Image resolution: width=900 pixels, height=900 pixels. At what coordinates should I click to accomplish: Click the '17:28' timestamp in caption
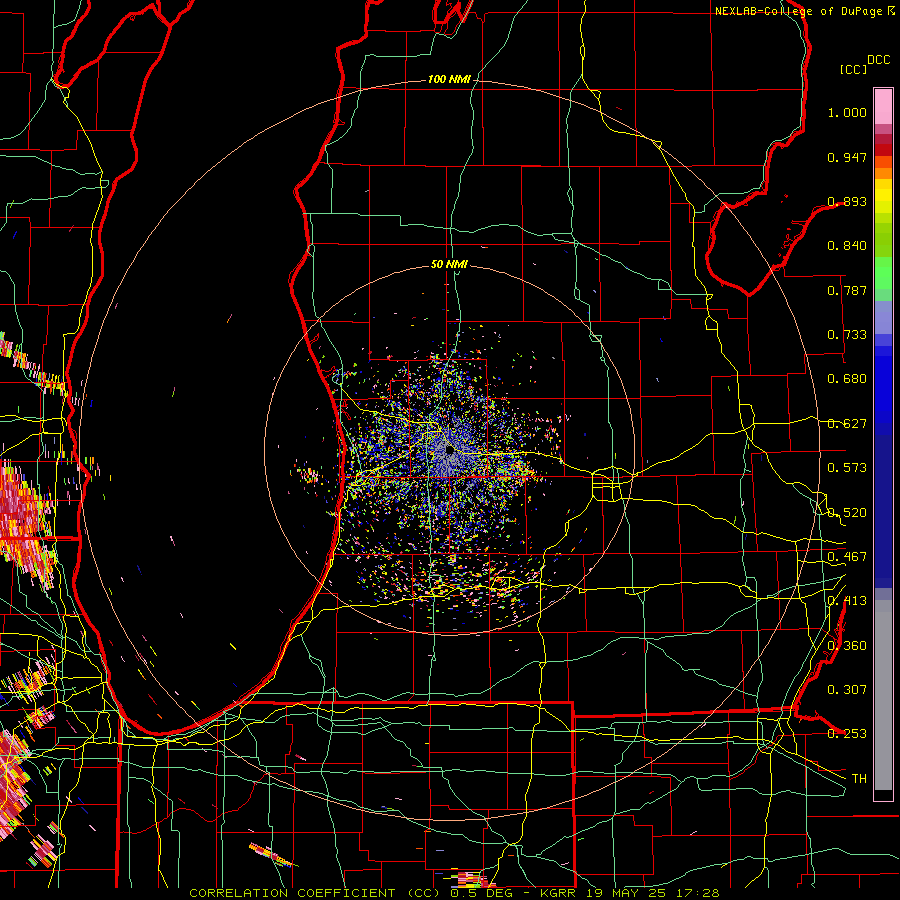coord(697,893)
